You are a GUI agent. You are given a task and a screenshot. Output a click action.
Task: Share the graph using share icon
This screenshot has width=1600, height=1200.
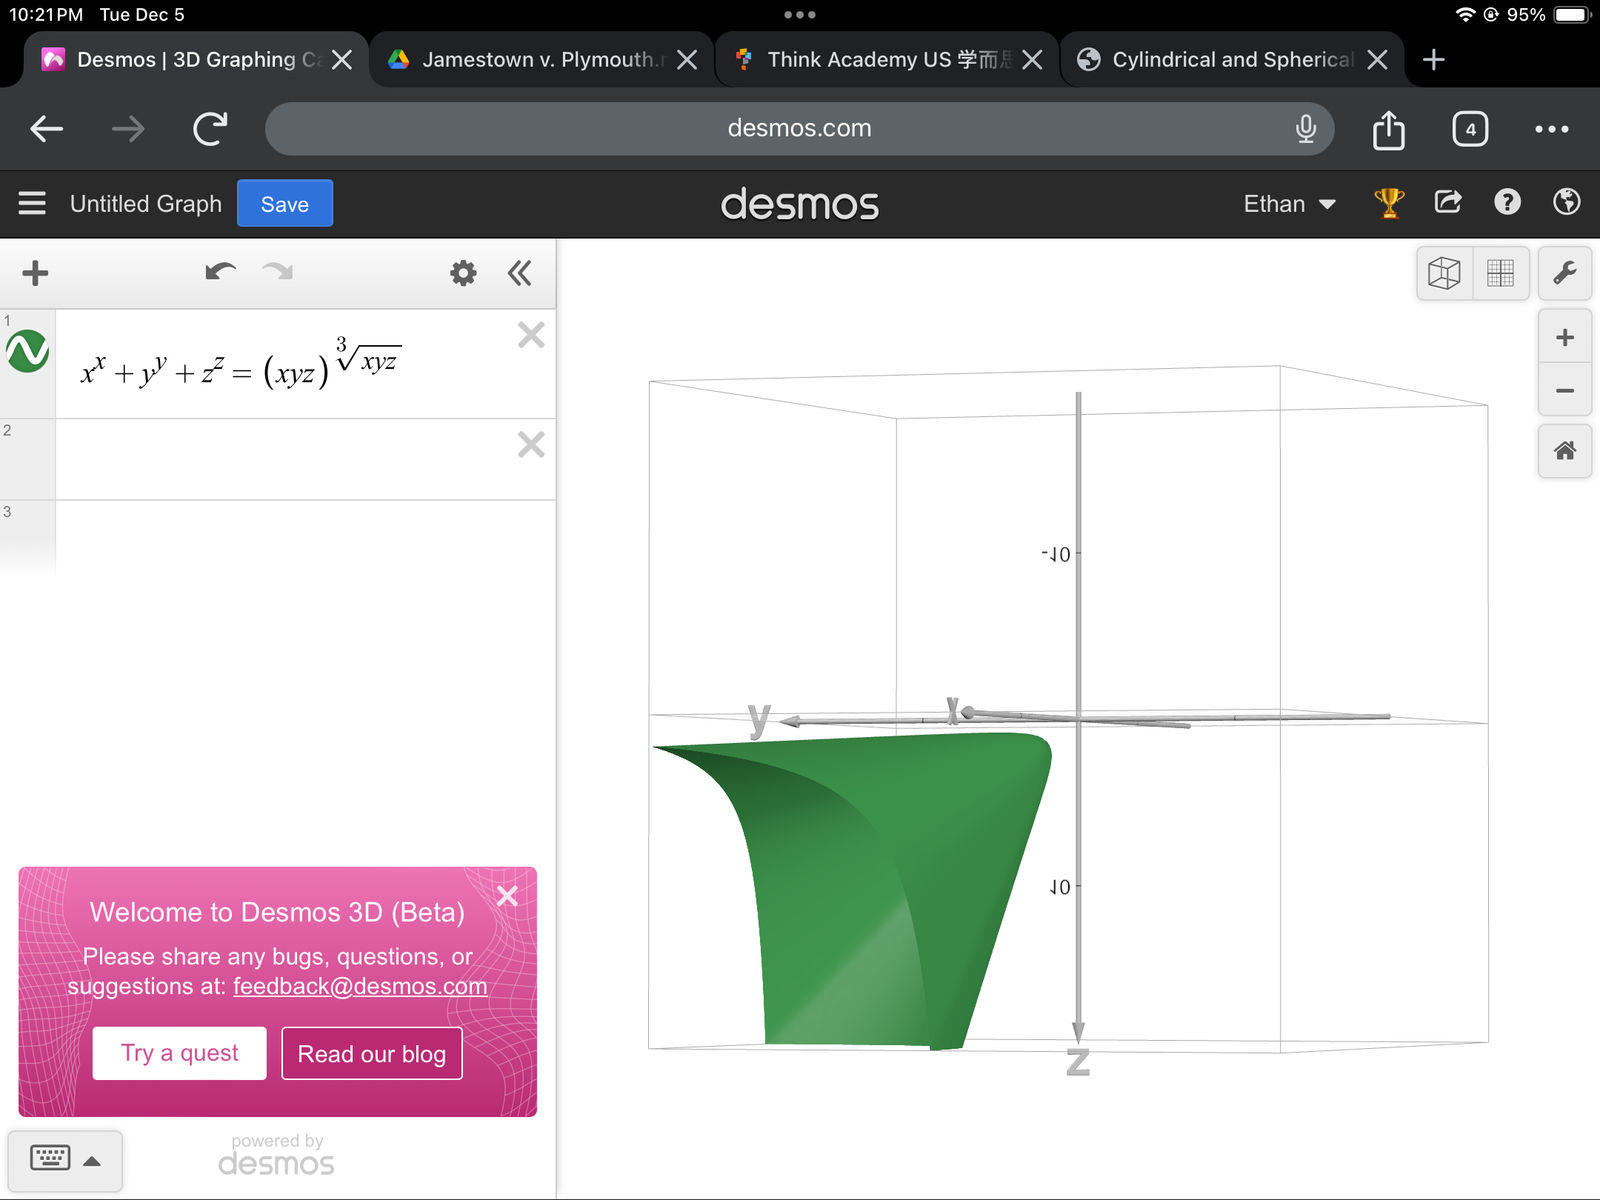[x=1448, y=203]
